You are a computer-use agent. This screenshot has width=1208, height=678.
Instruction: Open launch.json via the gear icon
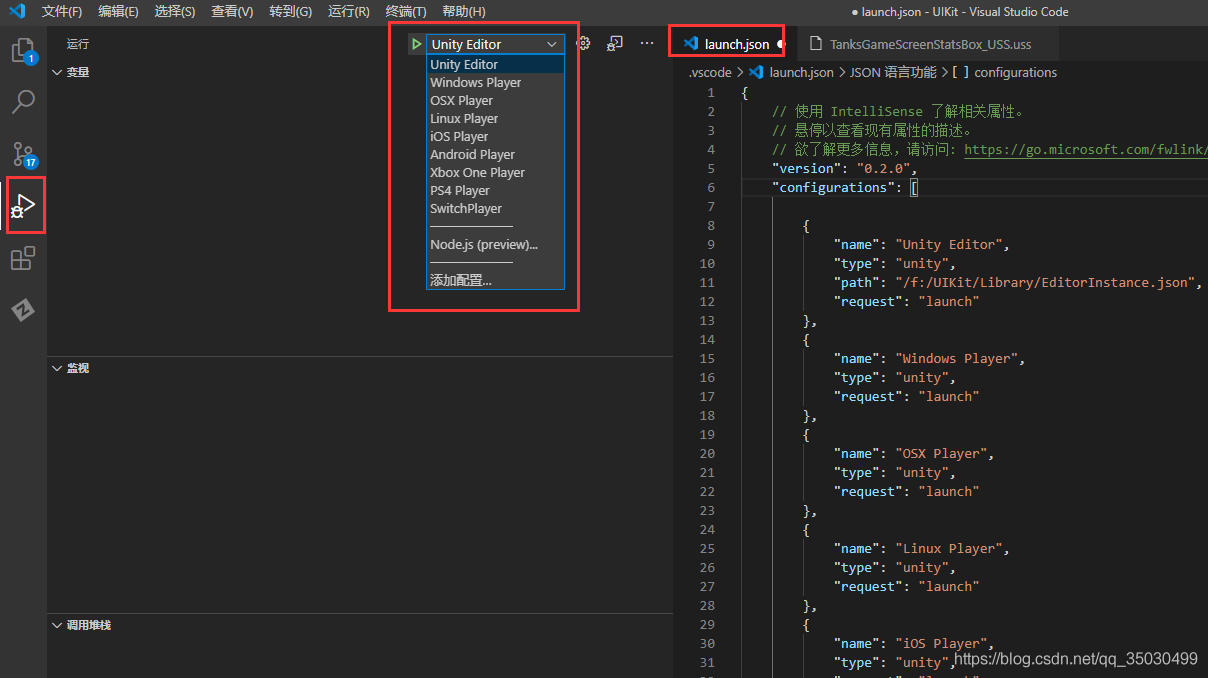[x=584, y=44]
